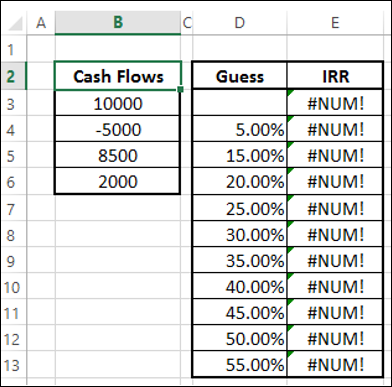
Task: Select the cell with value 8500
Action: (117, 155)
